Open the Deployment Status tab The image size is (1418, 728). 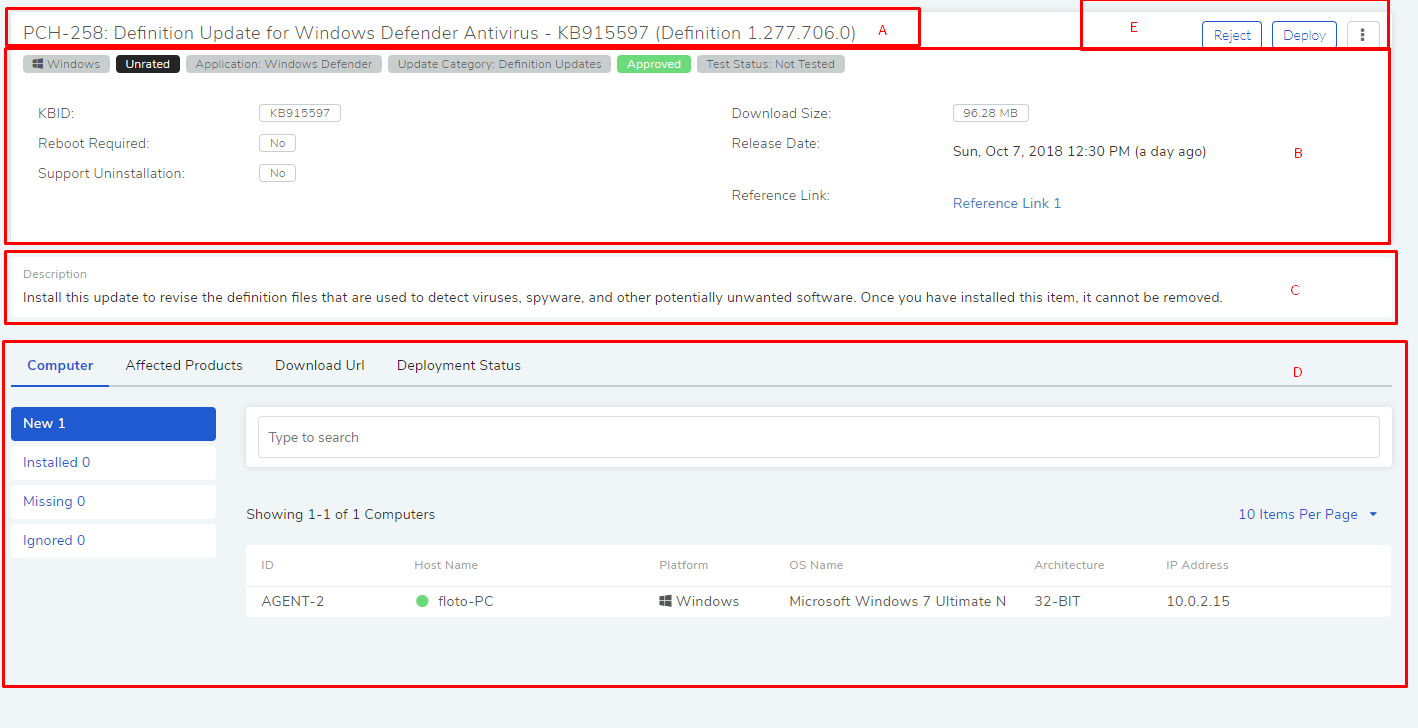459,365
